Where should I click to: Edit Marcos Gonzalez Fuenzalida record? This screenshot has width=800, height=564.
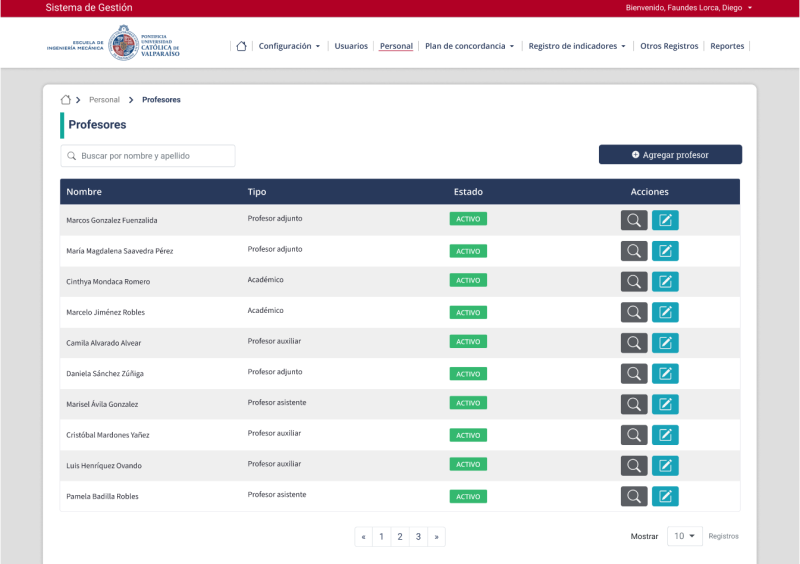coord(665,220)
